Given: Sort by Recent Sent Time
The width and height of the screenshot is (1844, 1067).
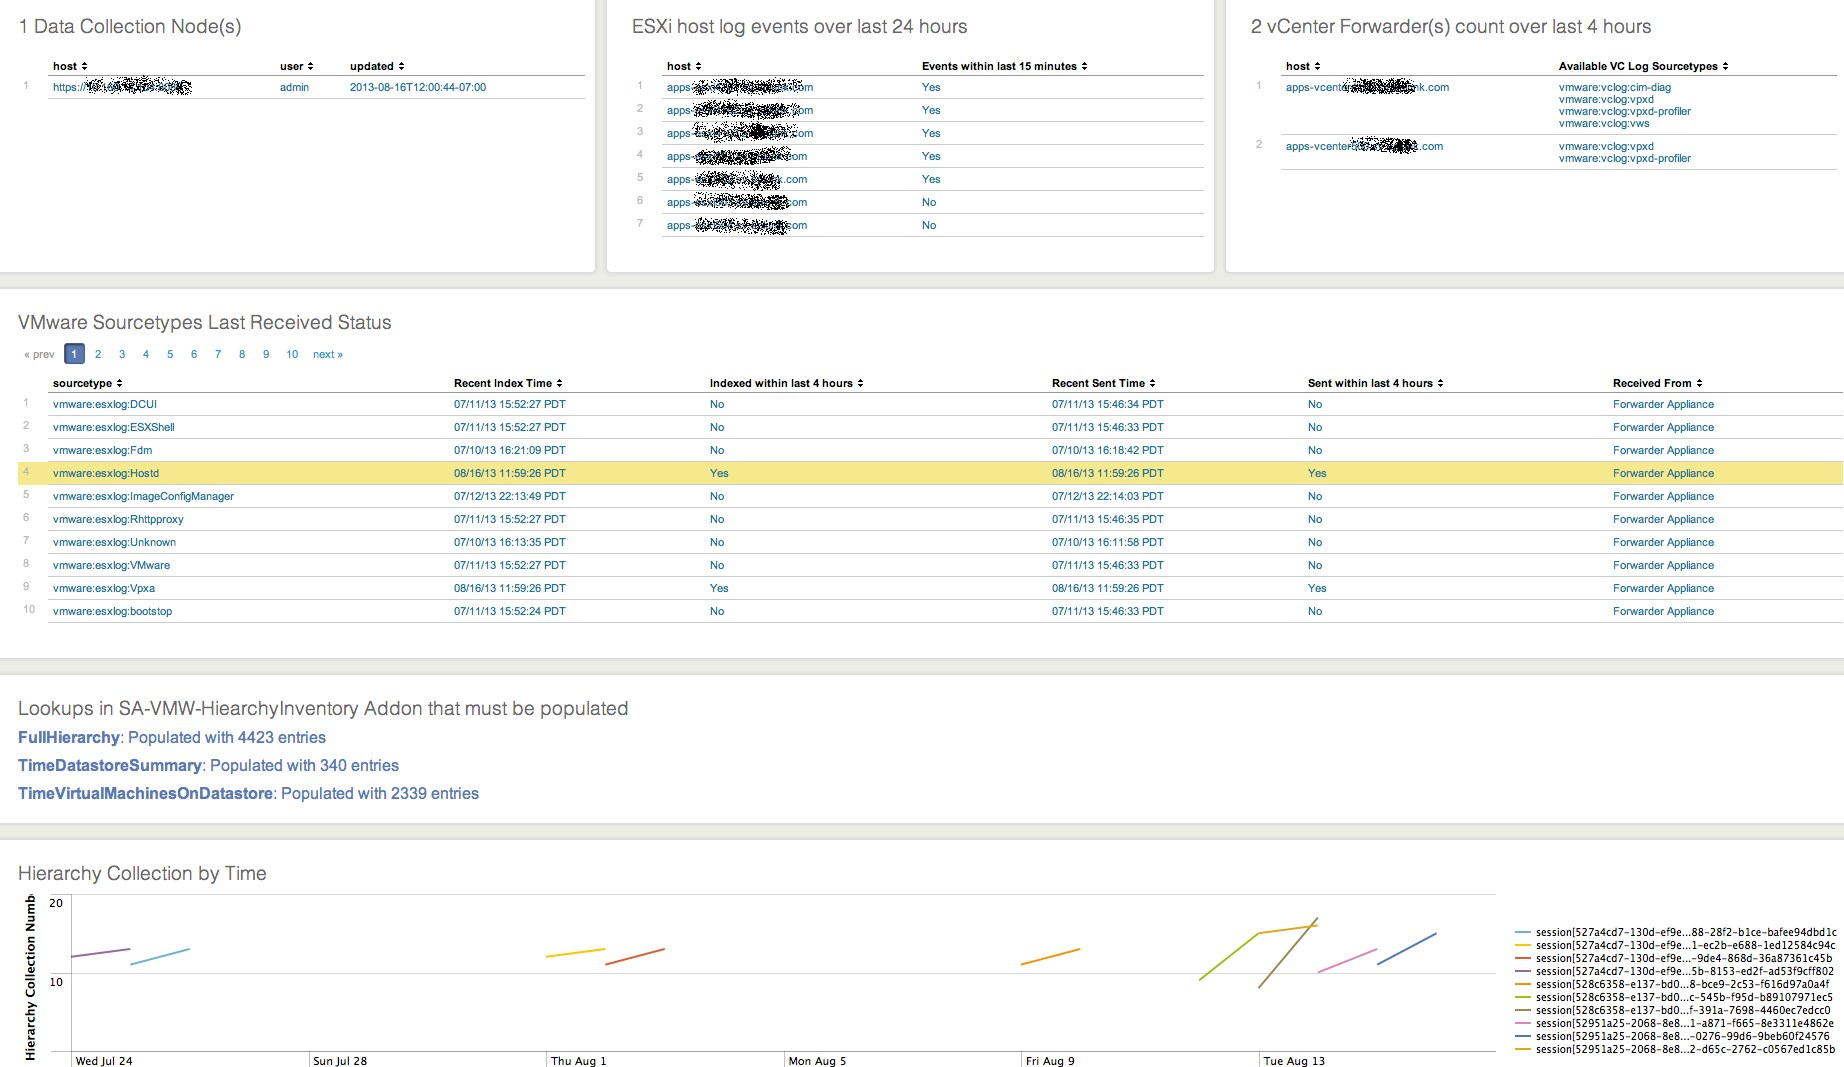Looking at the screenshot, I should point(1103,383).
